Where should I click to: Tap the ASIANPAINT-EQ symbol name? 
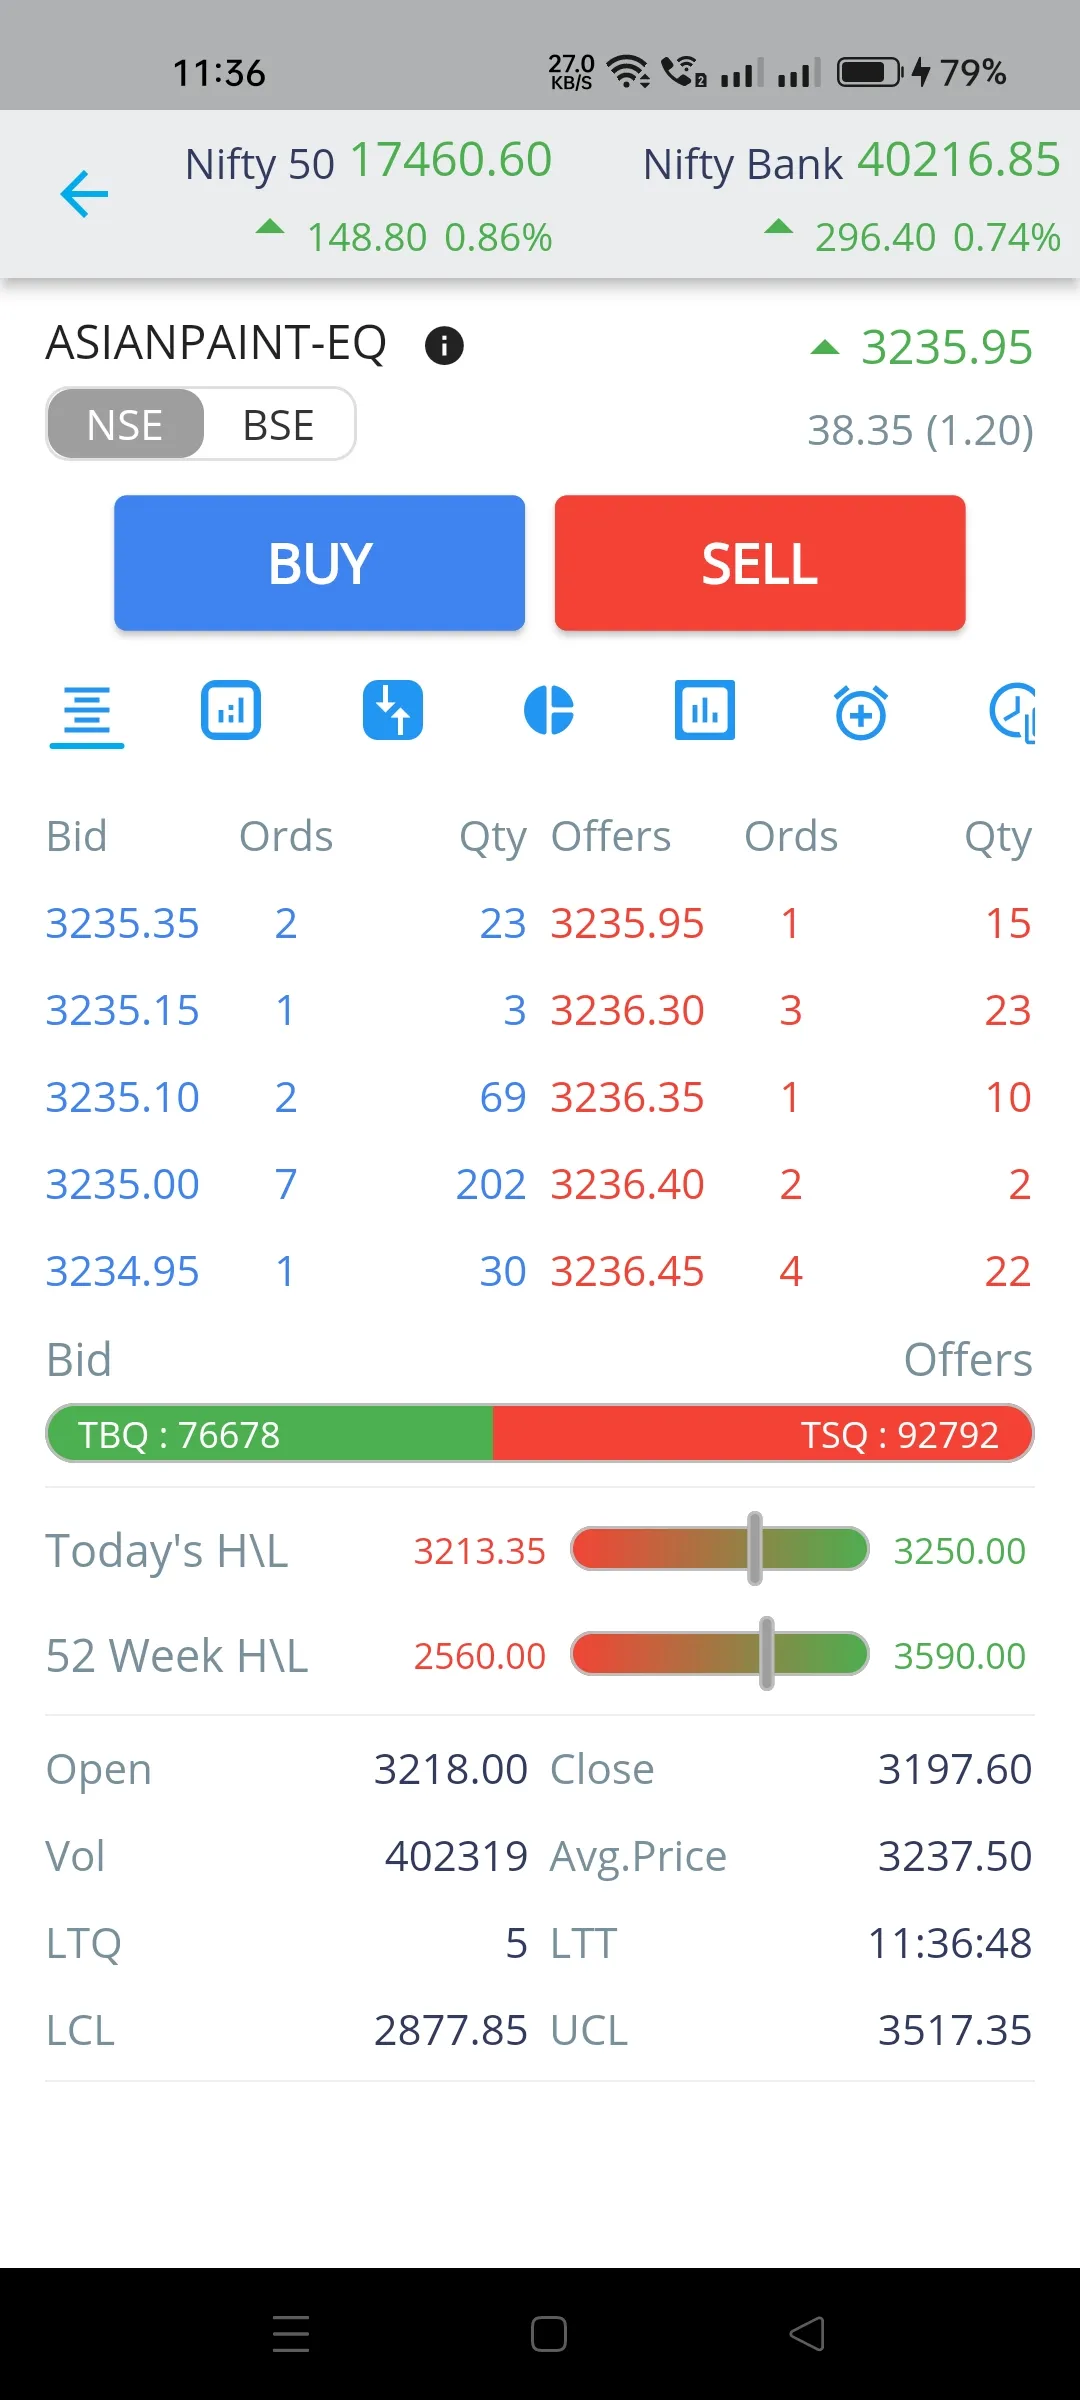pos(216,343)
